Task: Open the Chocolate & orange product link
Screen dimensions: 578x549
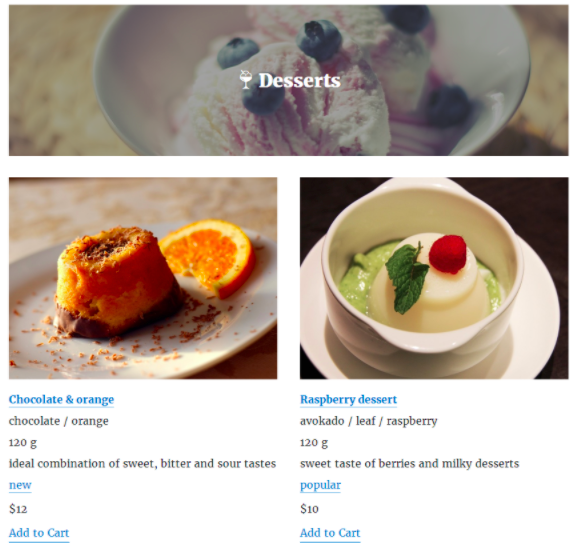Action: click(x=61, y=399)
